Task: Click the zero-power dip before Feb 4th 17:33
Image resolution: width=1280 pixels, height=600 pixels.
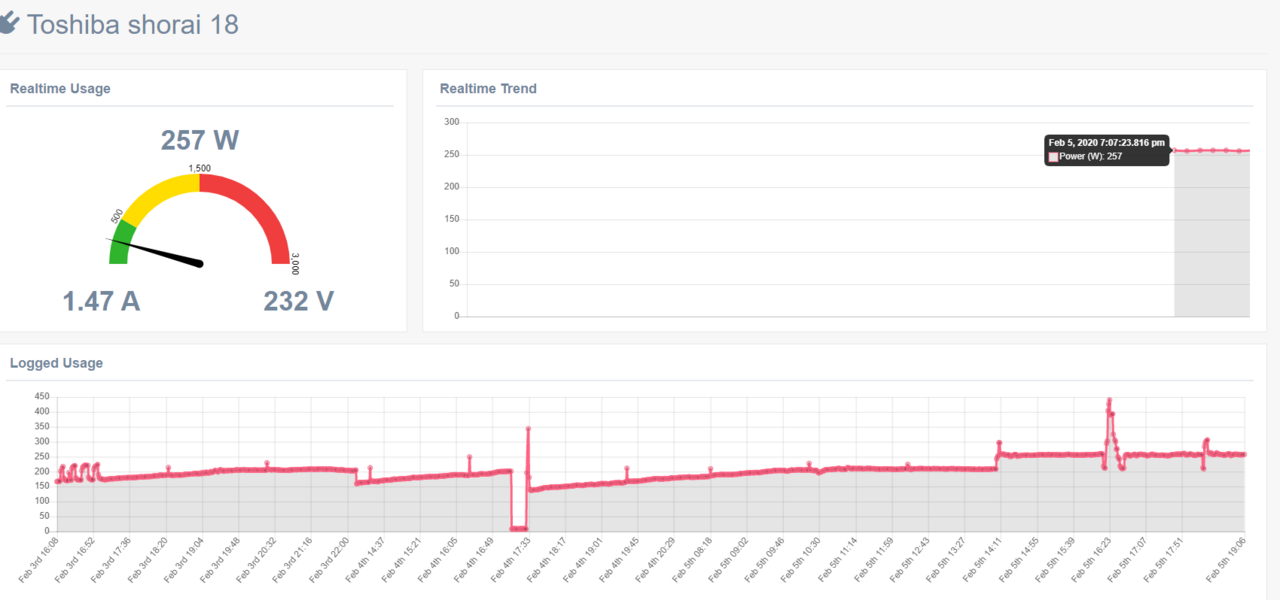Action: coord(519,528)
